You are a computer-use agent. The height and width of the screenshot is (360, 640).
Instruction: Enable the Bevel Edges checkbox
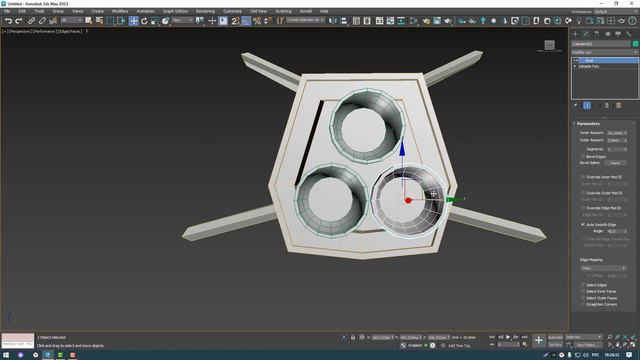click(583, 157)
